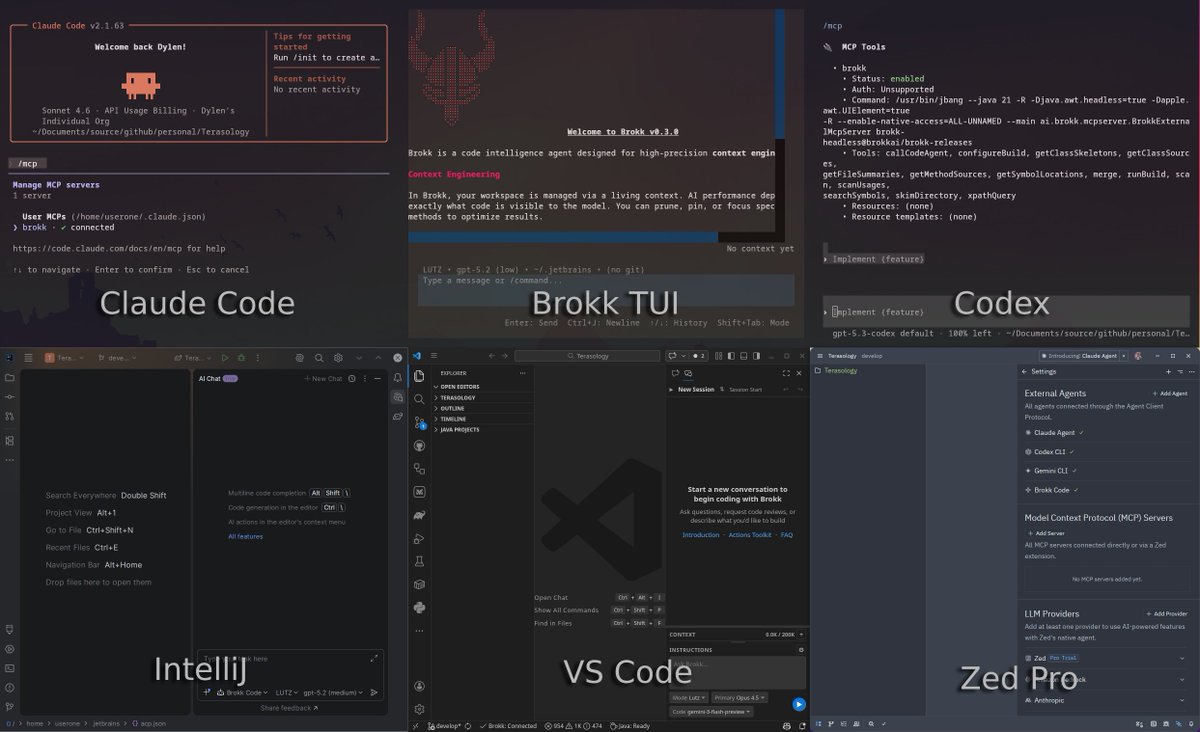This screenshot has width=1200, height=732.
Task: Show AI Chat history clock icon
Action: click(351, 378)
